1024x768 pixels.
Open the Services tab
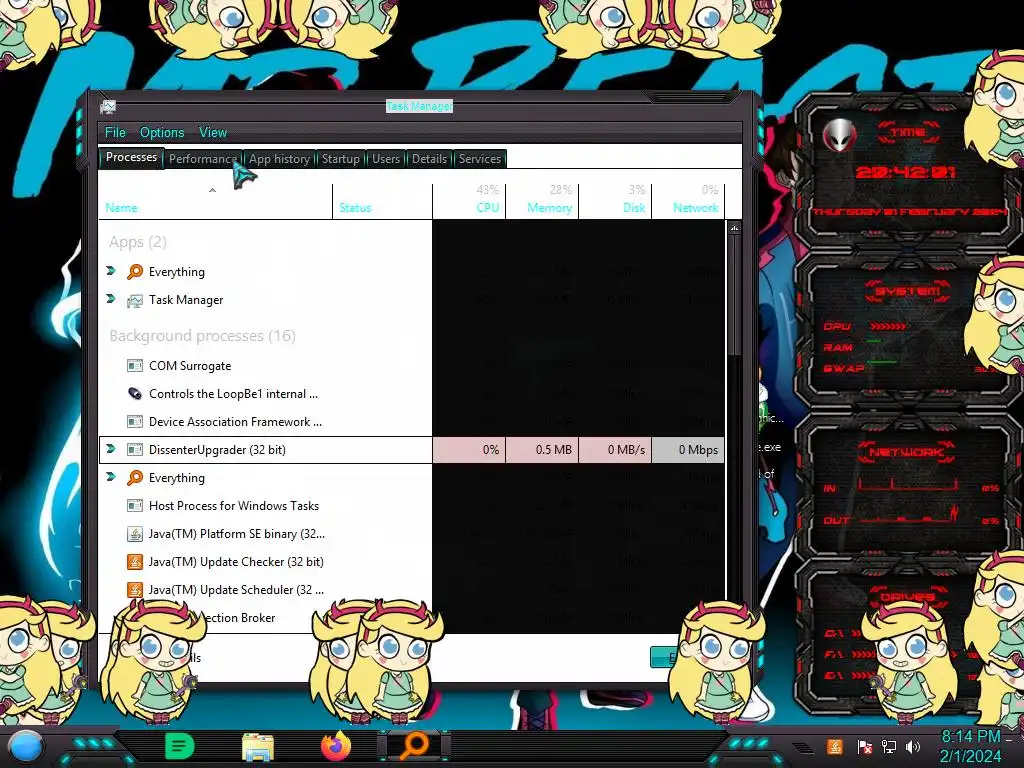click(479, 159)
